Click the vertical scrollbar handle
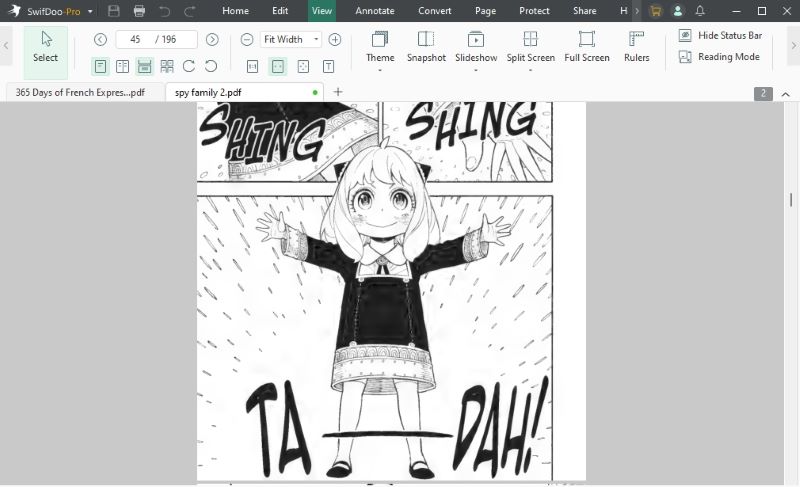Image resolution: width=800 pixels, height=487 pixels. coord(791,200)
